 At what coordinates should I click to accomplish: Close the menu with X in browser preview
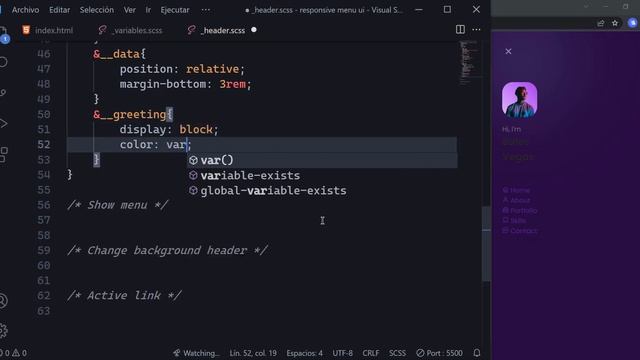(x=508, y=51)
